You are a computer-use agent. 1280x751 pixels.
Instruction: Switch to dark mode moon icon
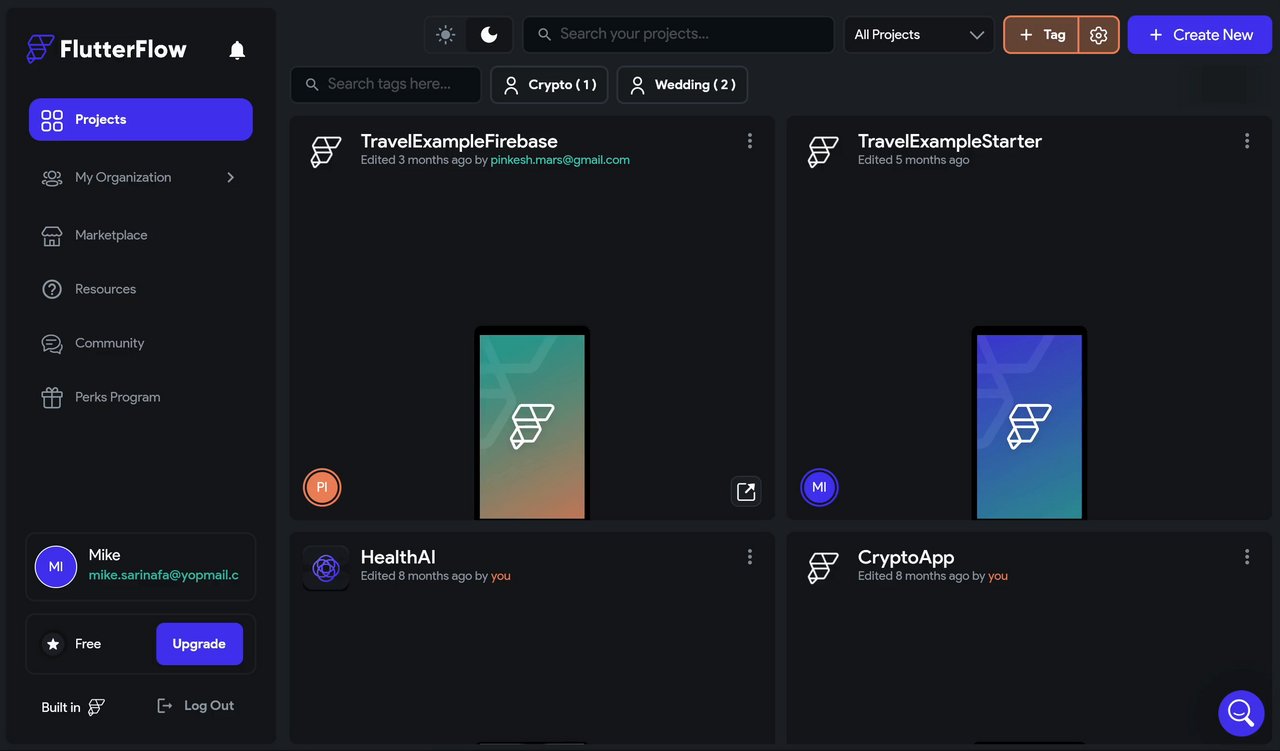(489, 35)
